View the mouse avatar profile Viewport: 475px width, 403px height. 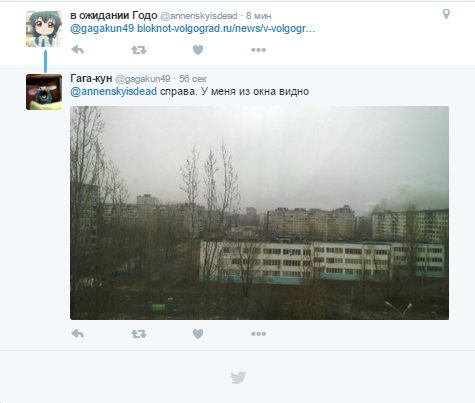point(44,92)
